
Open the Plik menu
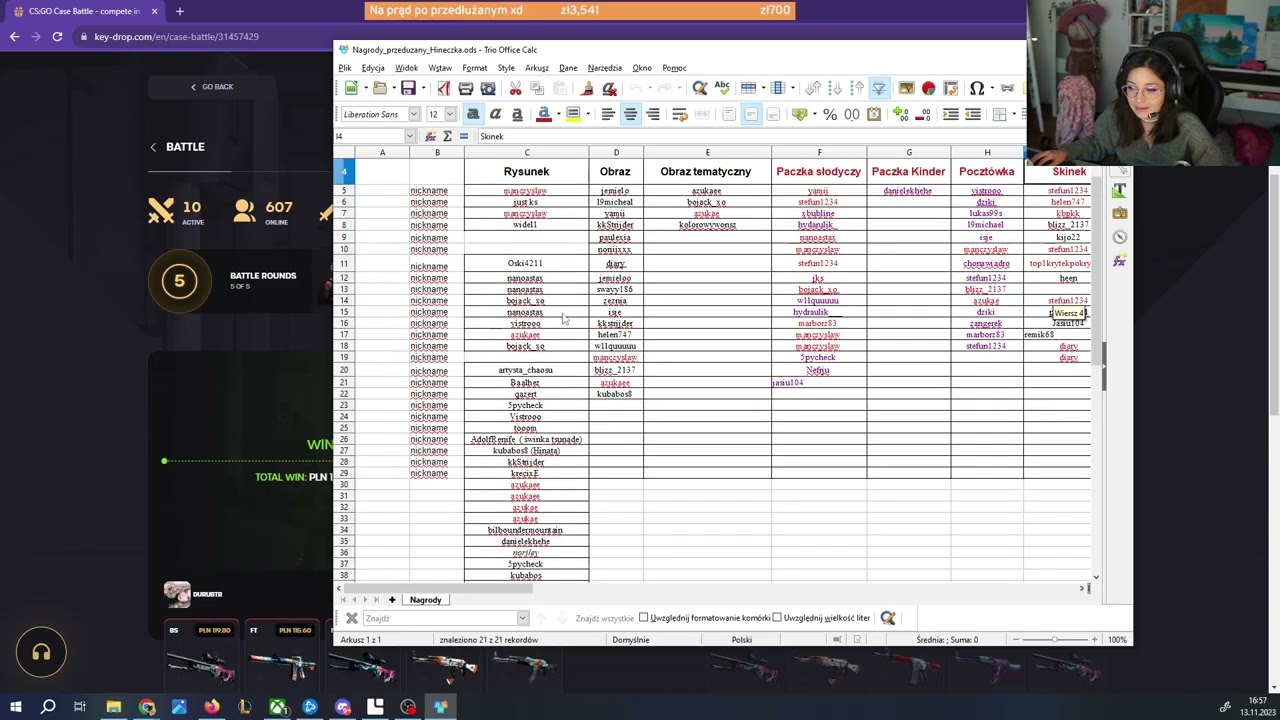[x=345, y=68]
